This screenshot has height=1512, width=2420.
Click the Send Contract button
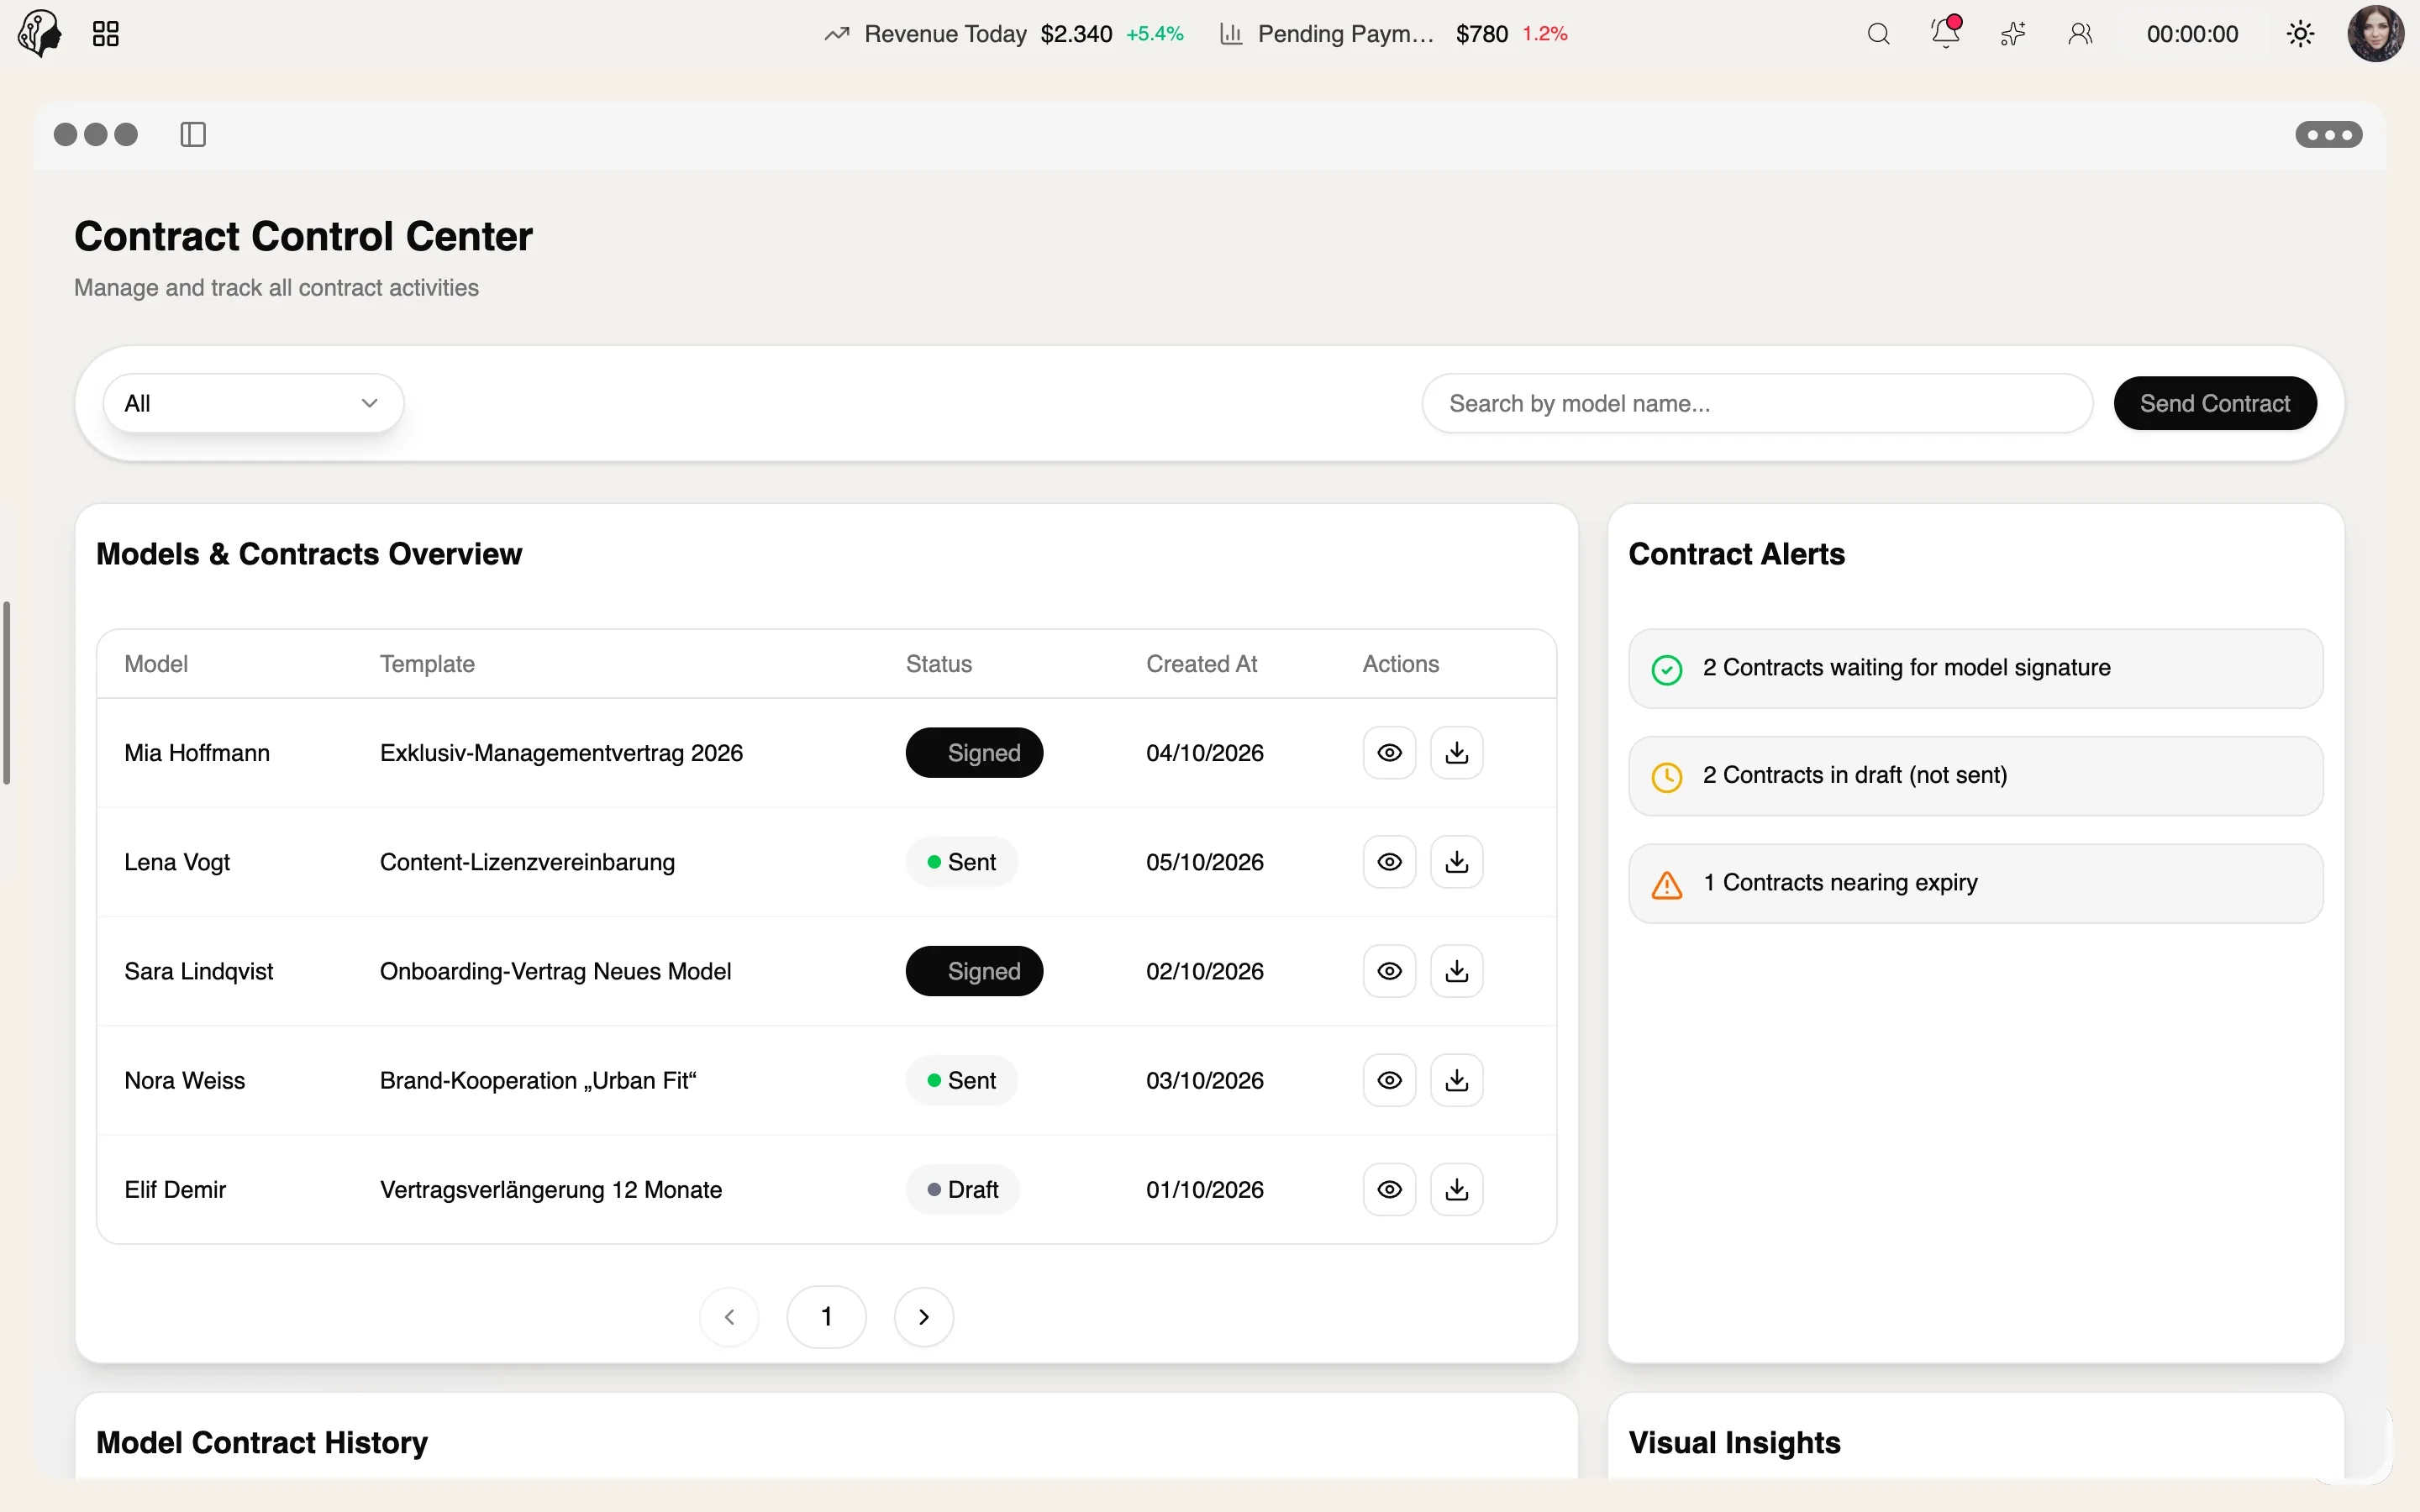click(2215, 403)
